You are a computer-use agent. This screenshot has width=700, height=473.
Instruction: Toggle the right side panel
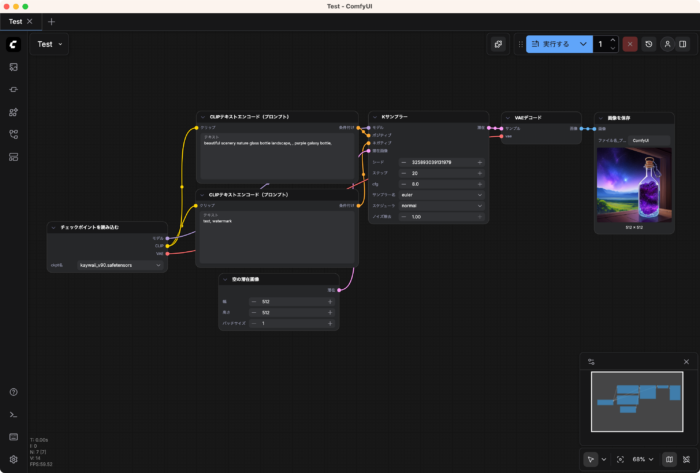click(x=683, y=44)
